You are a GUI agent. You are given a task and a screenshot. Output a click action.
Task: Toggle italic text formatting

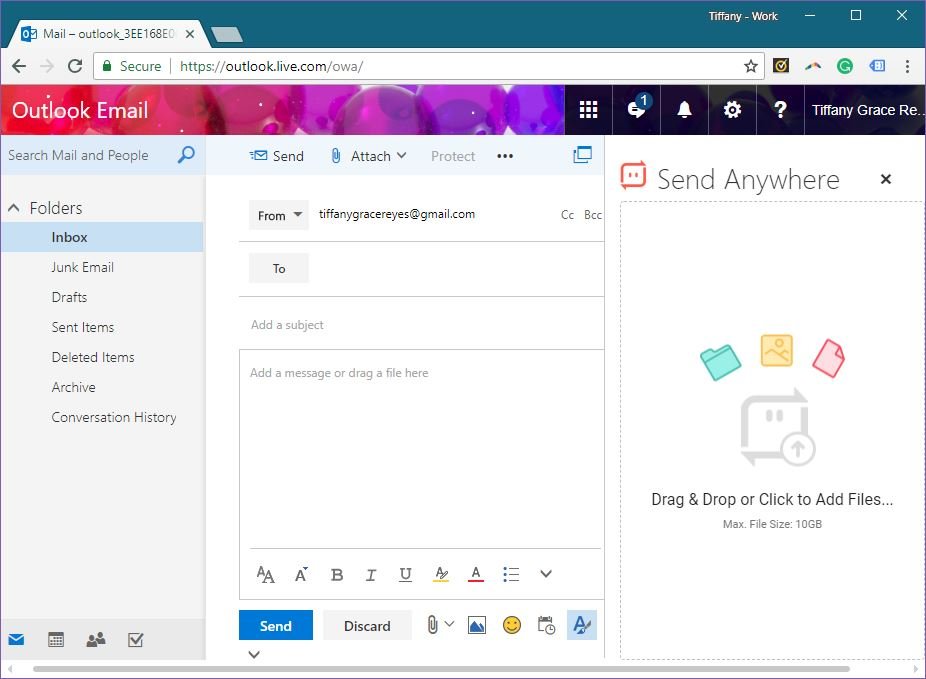371,574
